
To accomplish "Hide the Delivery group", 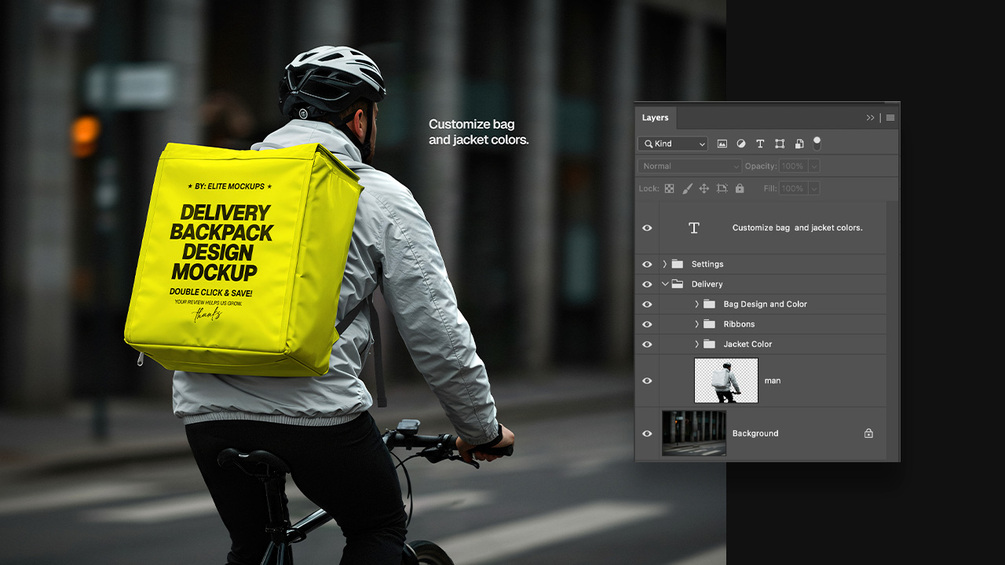I will 647,284.
